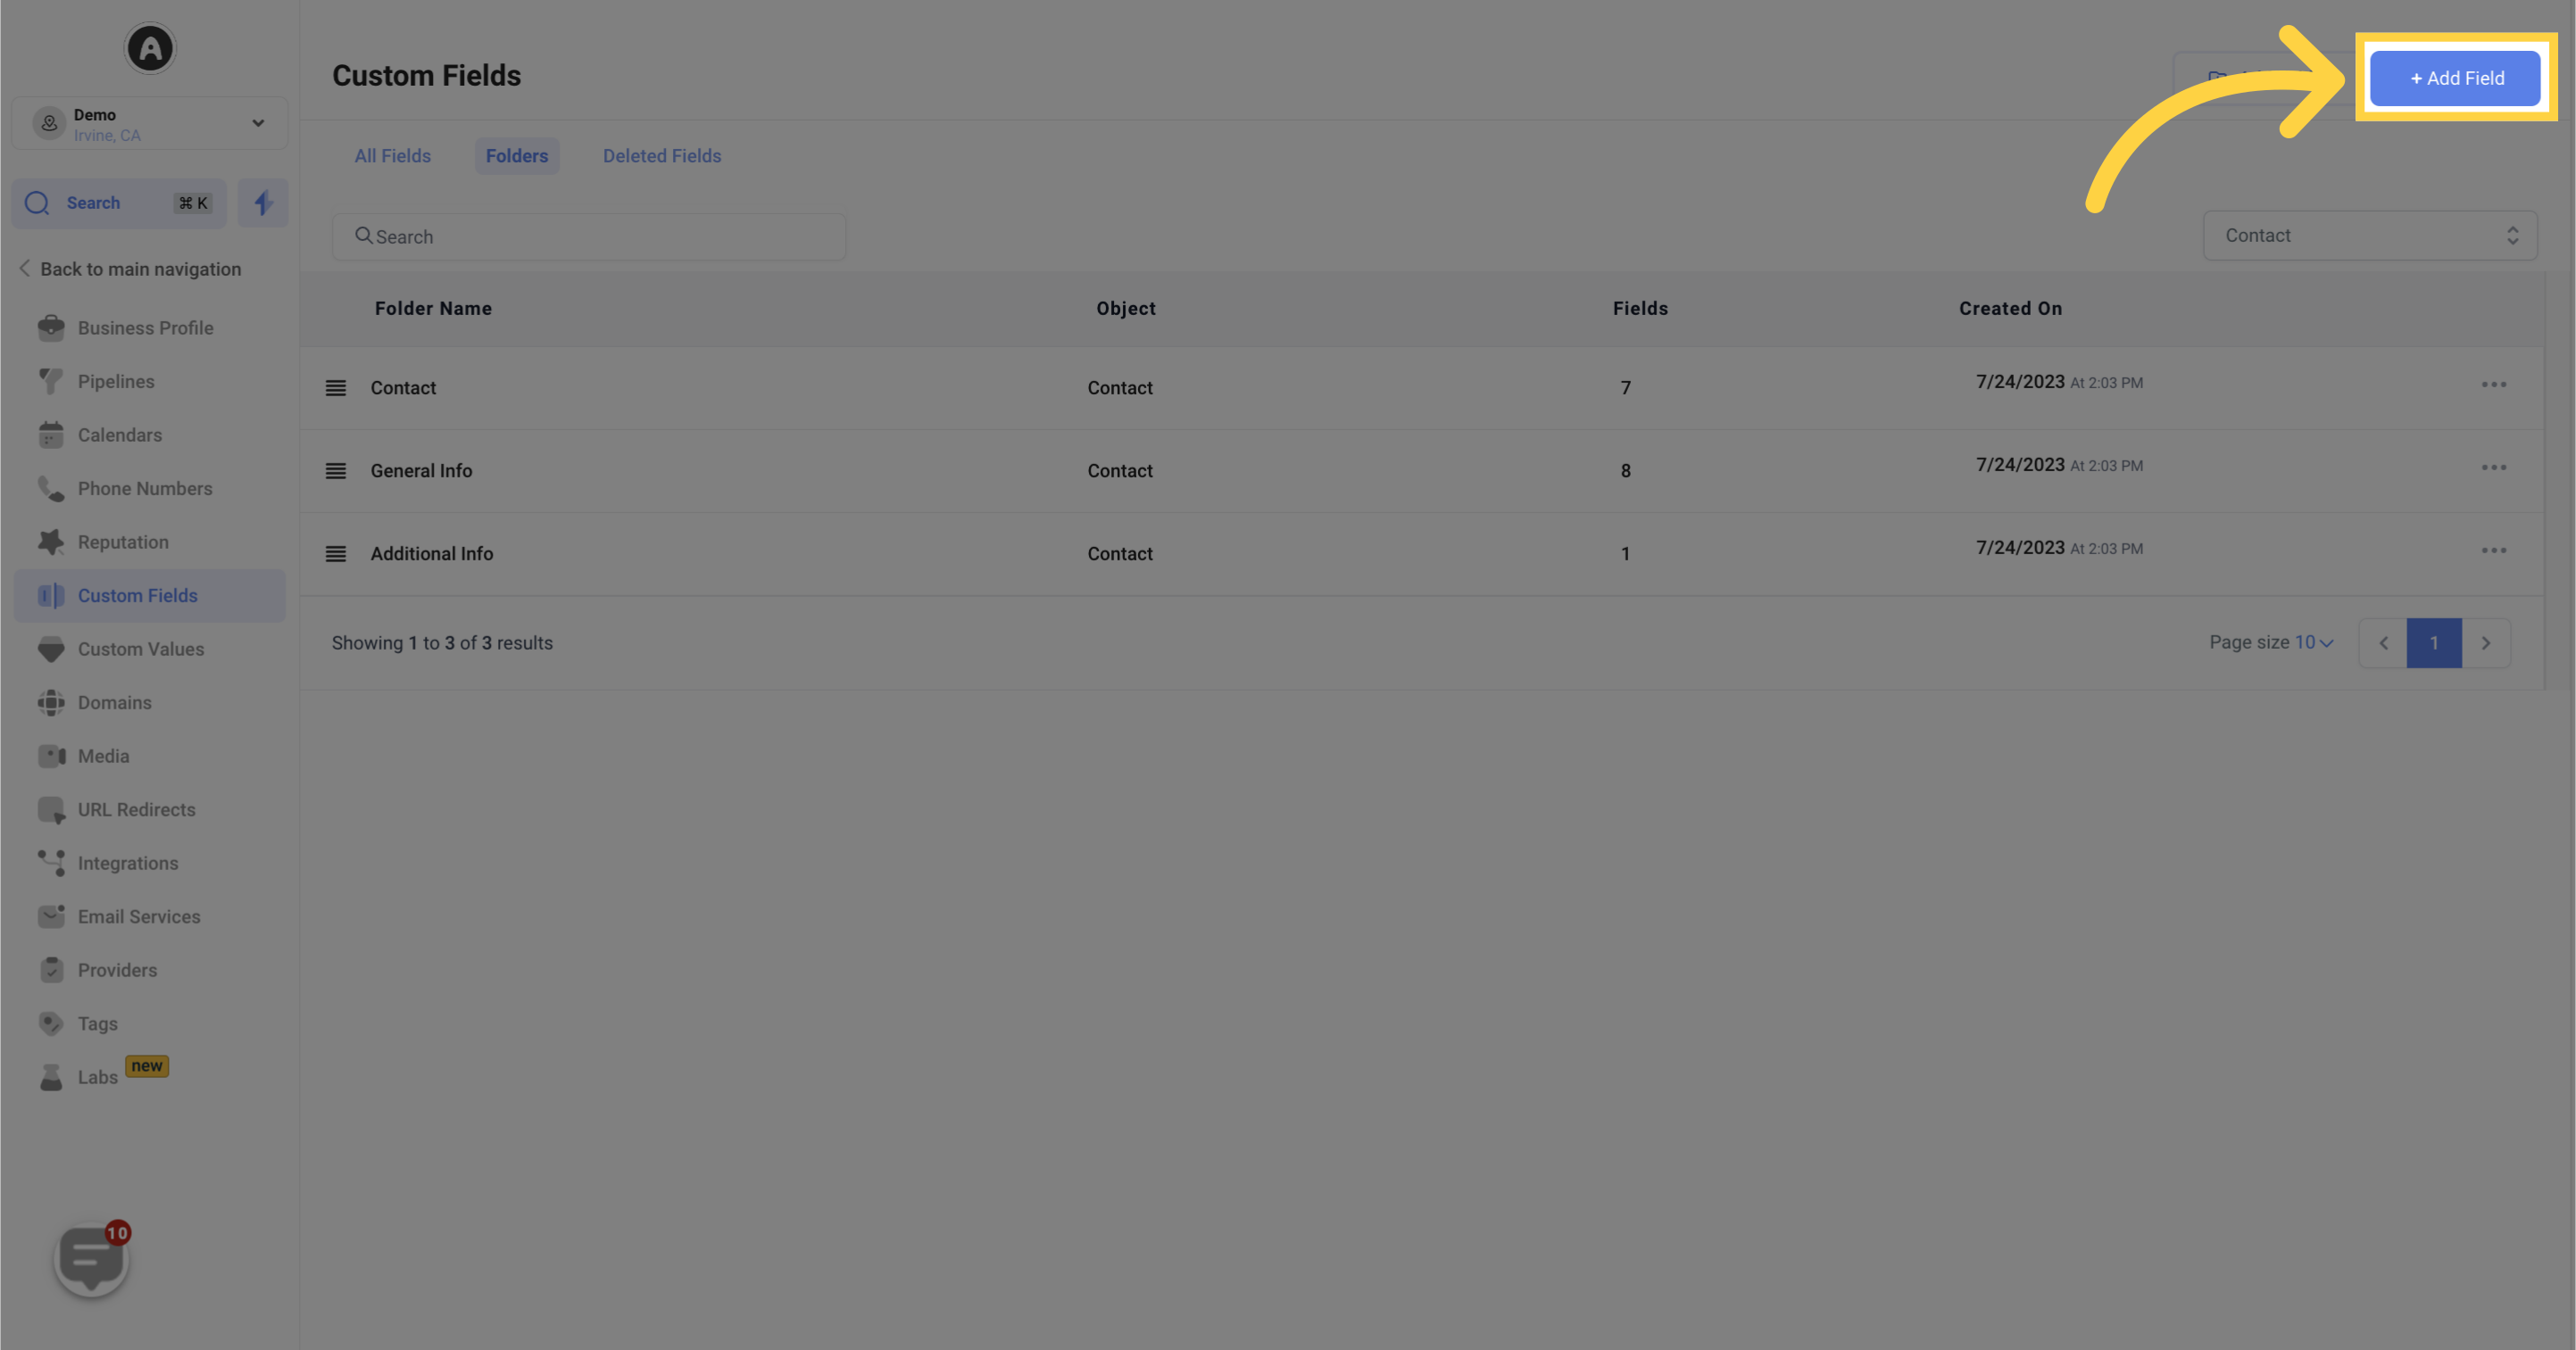The image size is (2576, 1350).
Task: Expand the General Info folder options menu
Action: click(2492, 468)
